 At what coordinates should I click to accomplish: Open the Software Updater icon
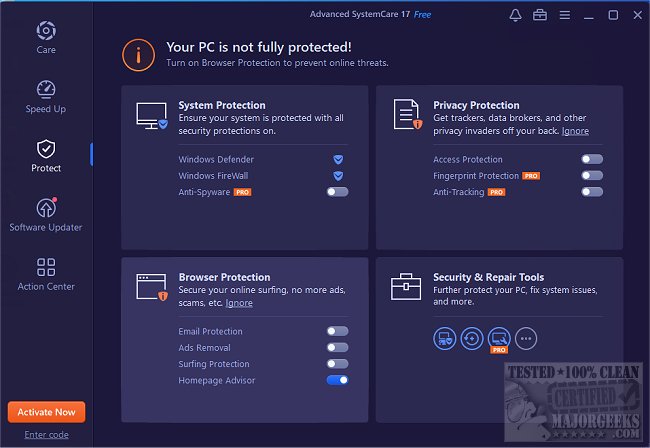tap(46, 207)
